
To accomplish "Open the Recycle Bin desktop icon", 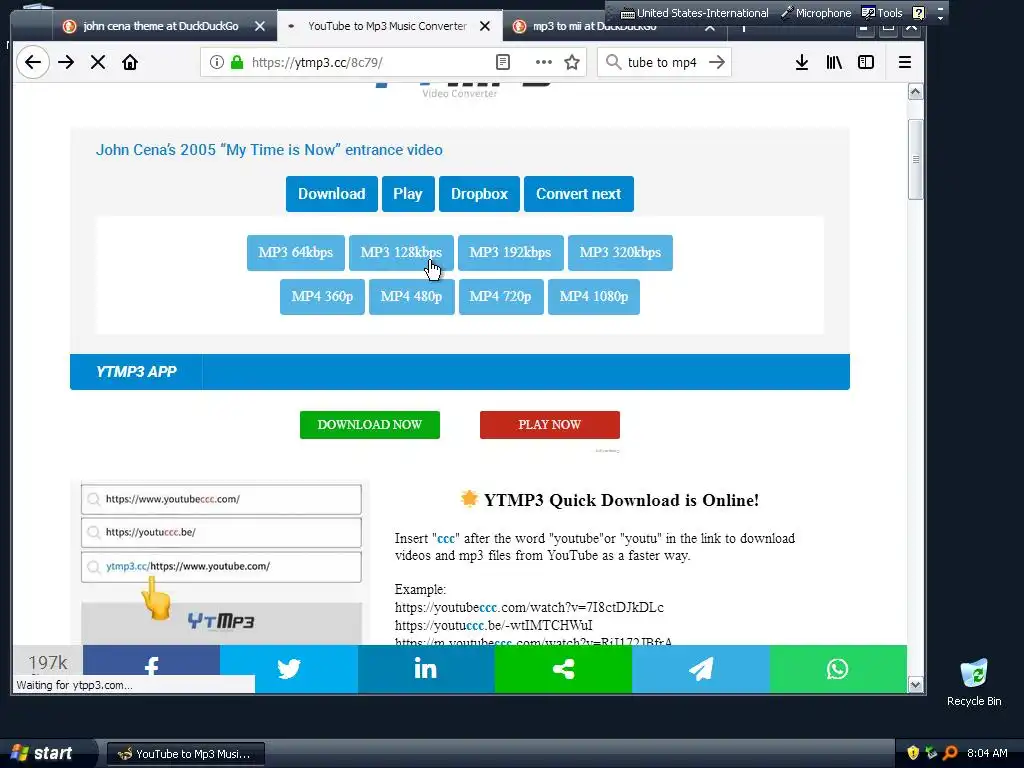I will pos(974,682).
